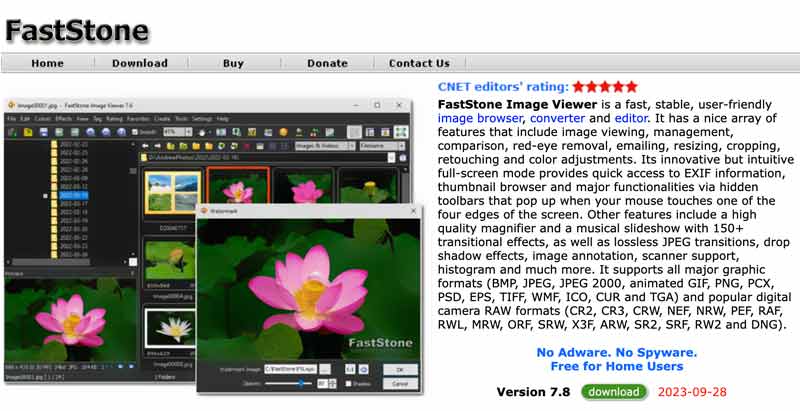Click OK in the Watermark dialog
800x411 pixels.
click(401, 369)
